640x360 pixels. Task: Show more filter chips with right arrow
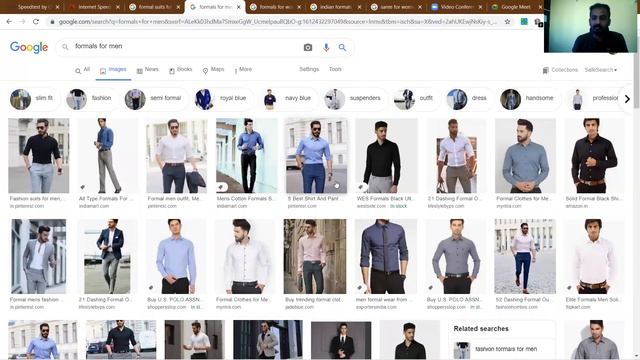tap(627, 99)
